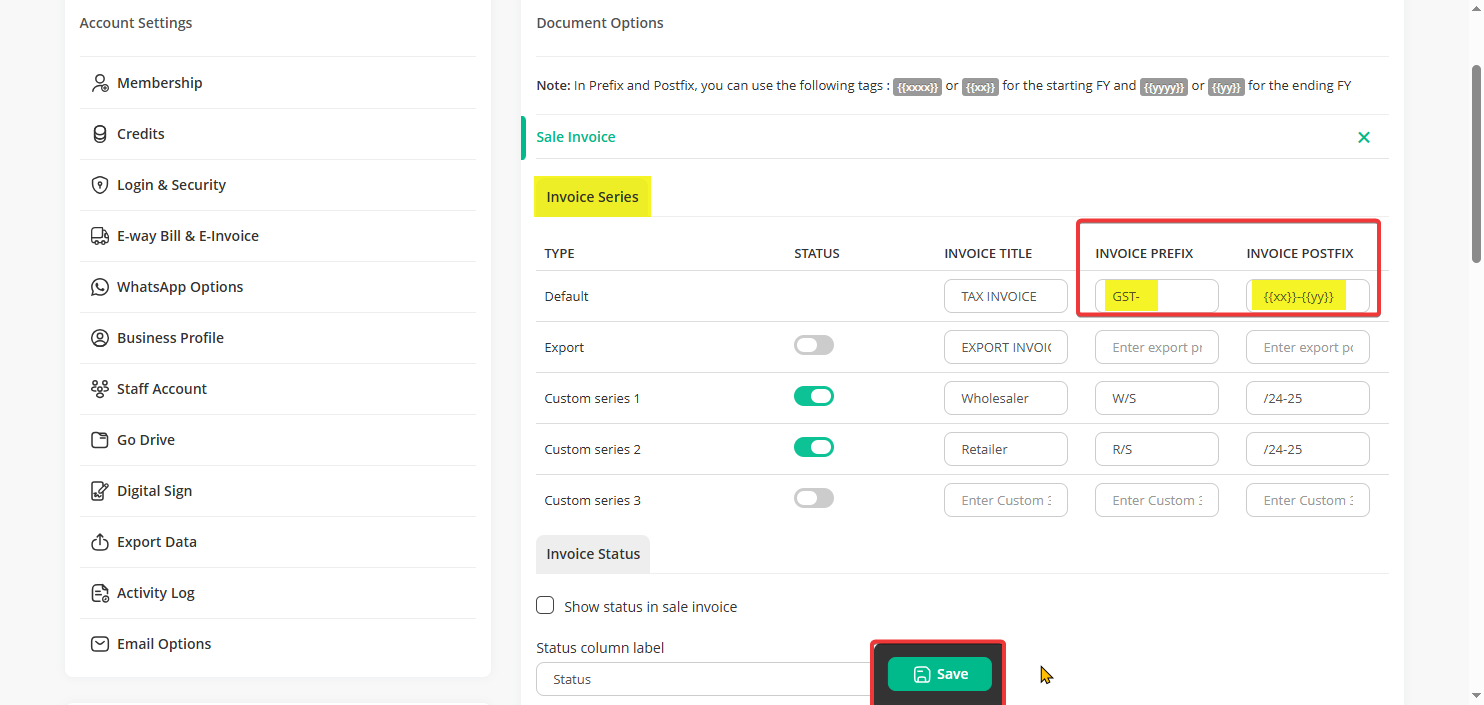Click the Staff Account group icon
Screen dimensions: 1484x705
tap(100, 389)
